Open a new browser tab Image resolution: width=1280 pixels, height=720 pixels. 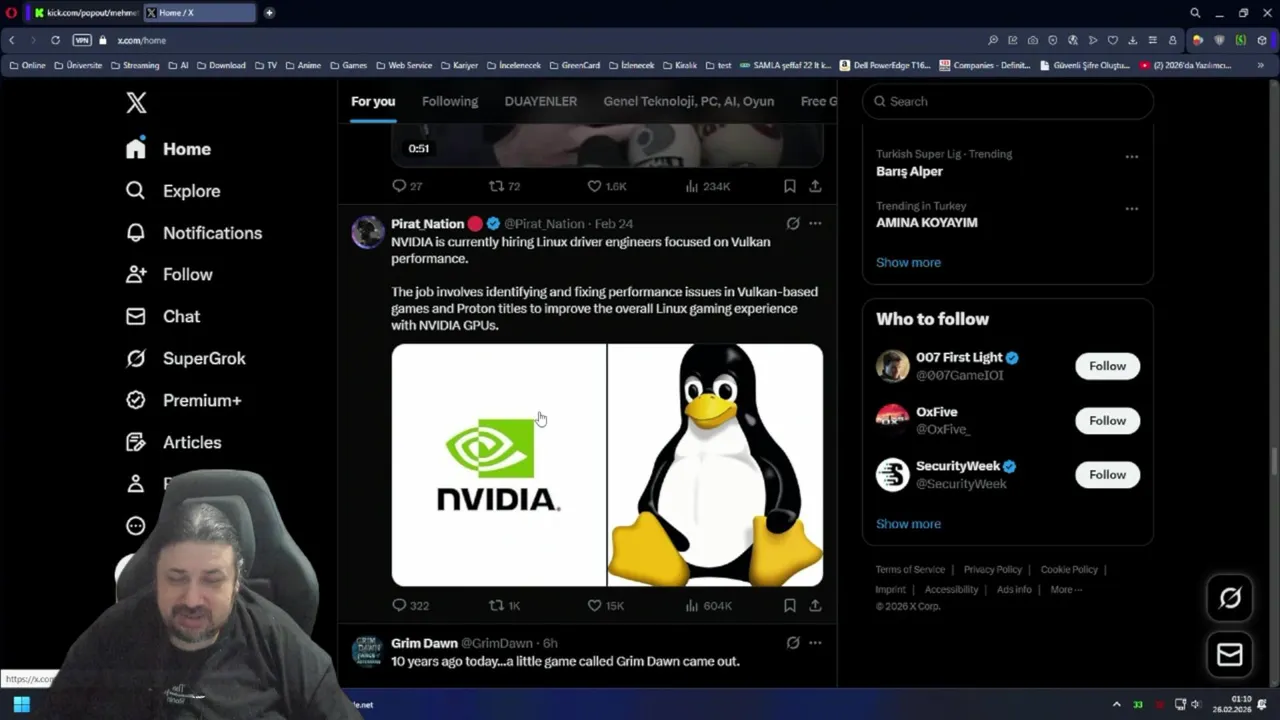pyautogui.click(x=269, y=13)
